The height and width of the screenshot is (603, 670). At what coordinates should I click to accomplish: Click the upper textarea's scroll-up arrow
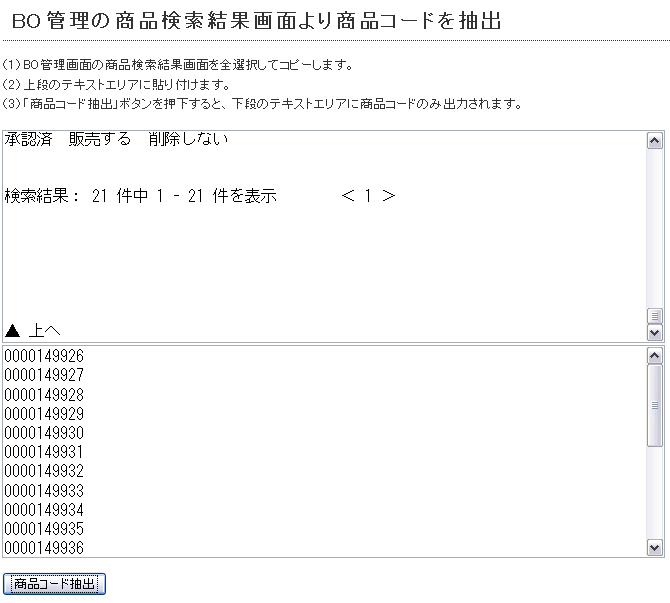655,141
